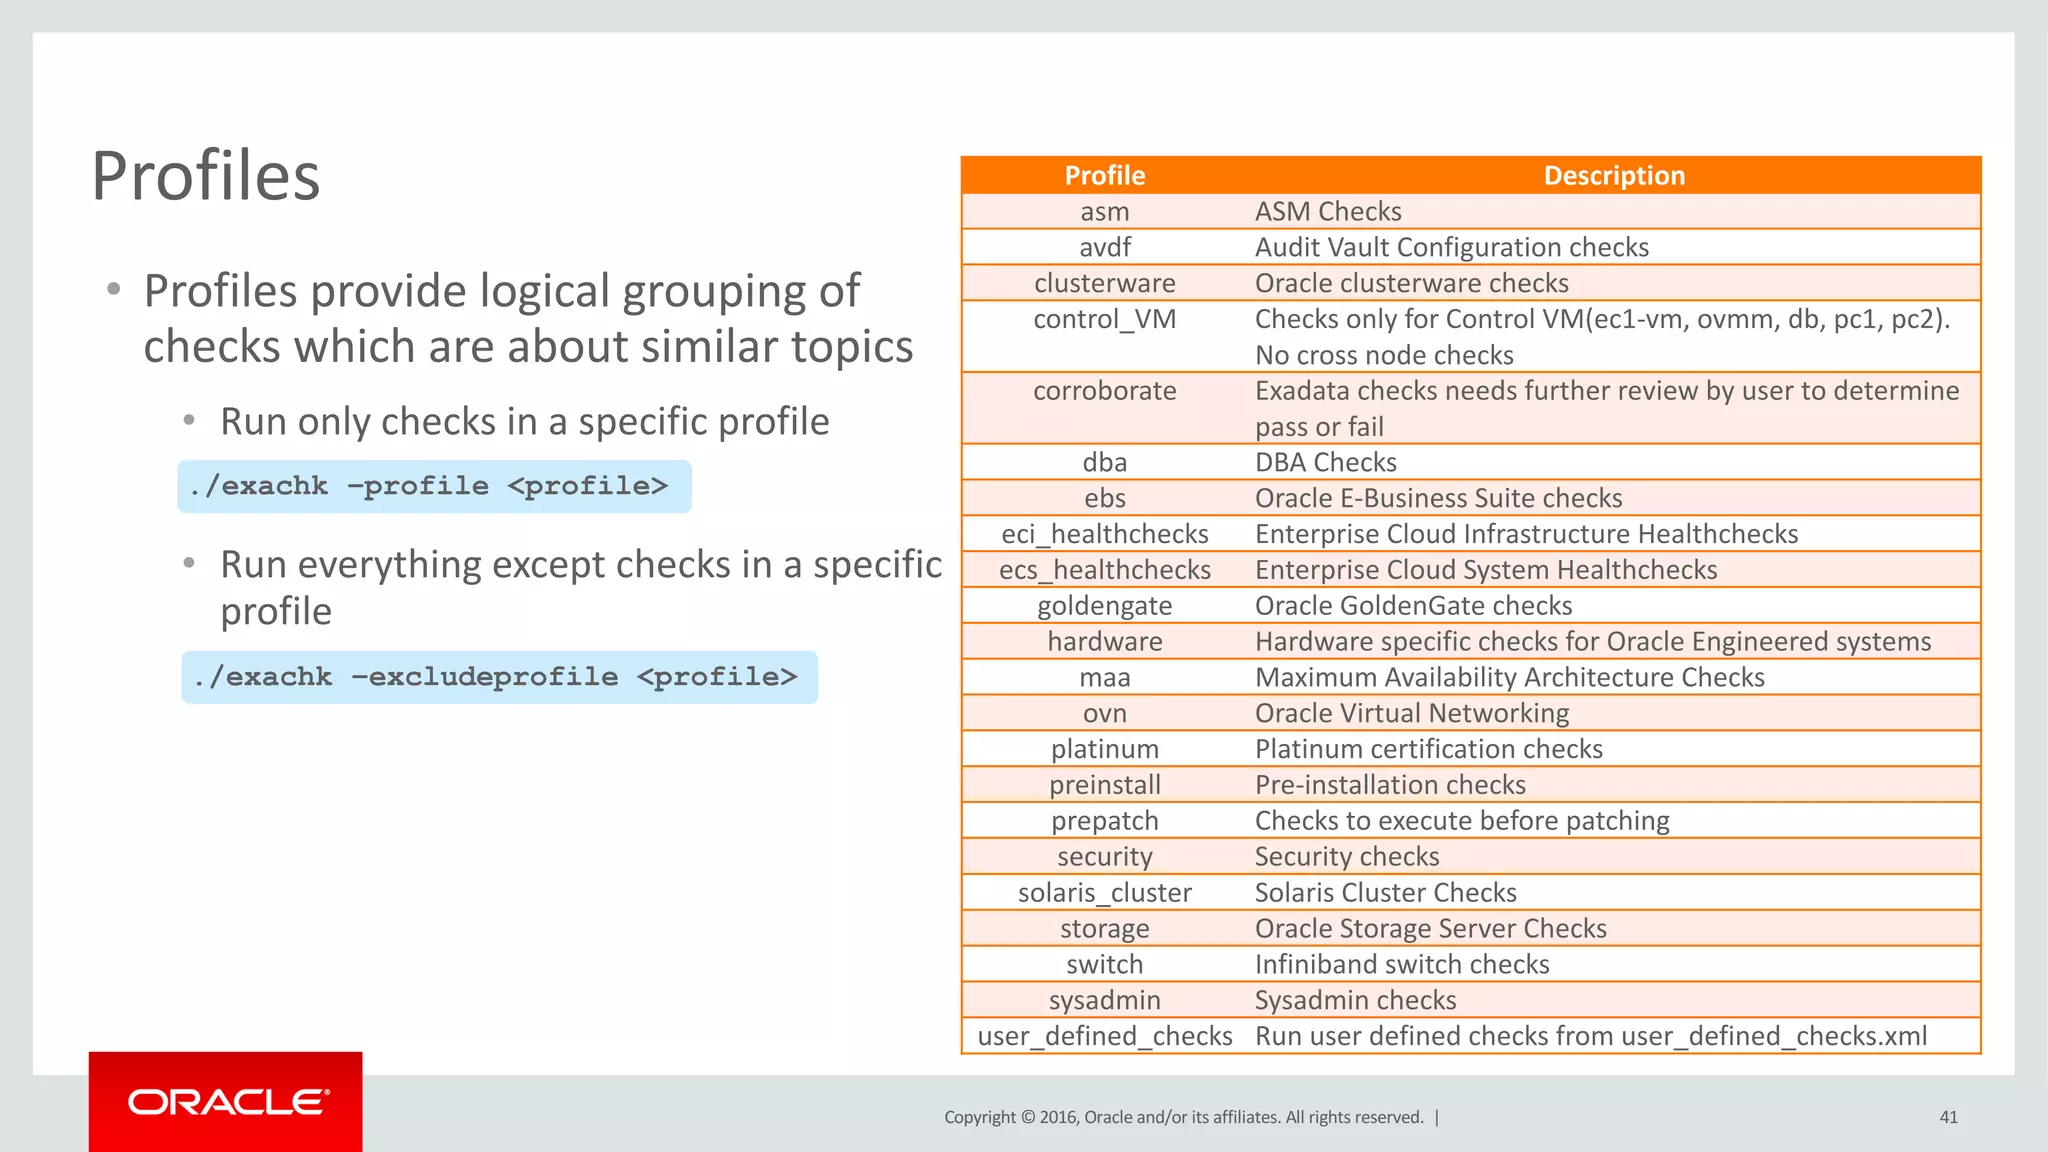The image size is (2048, 1152).
Task: Select the asm profile cell
Action: pyautogui.click(x=1105, y=212)
